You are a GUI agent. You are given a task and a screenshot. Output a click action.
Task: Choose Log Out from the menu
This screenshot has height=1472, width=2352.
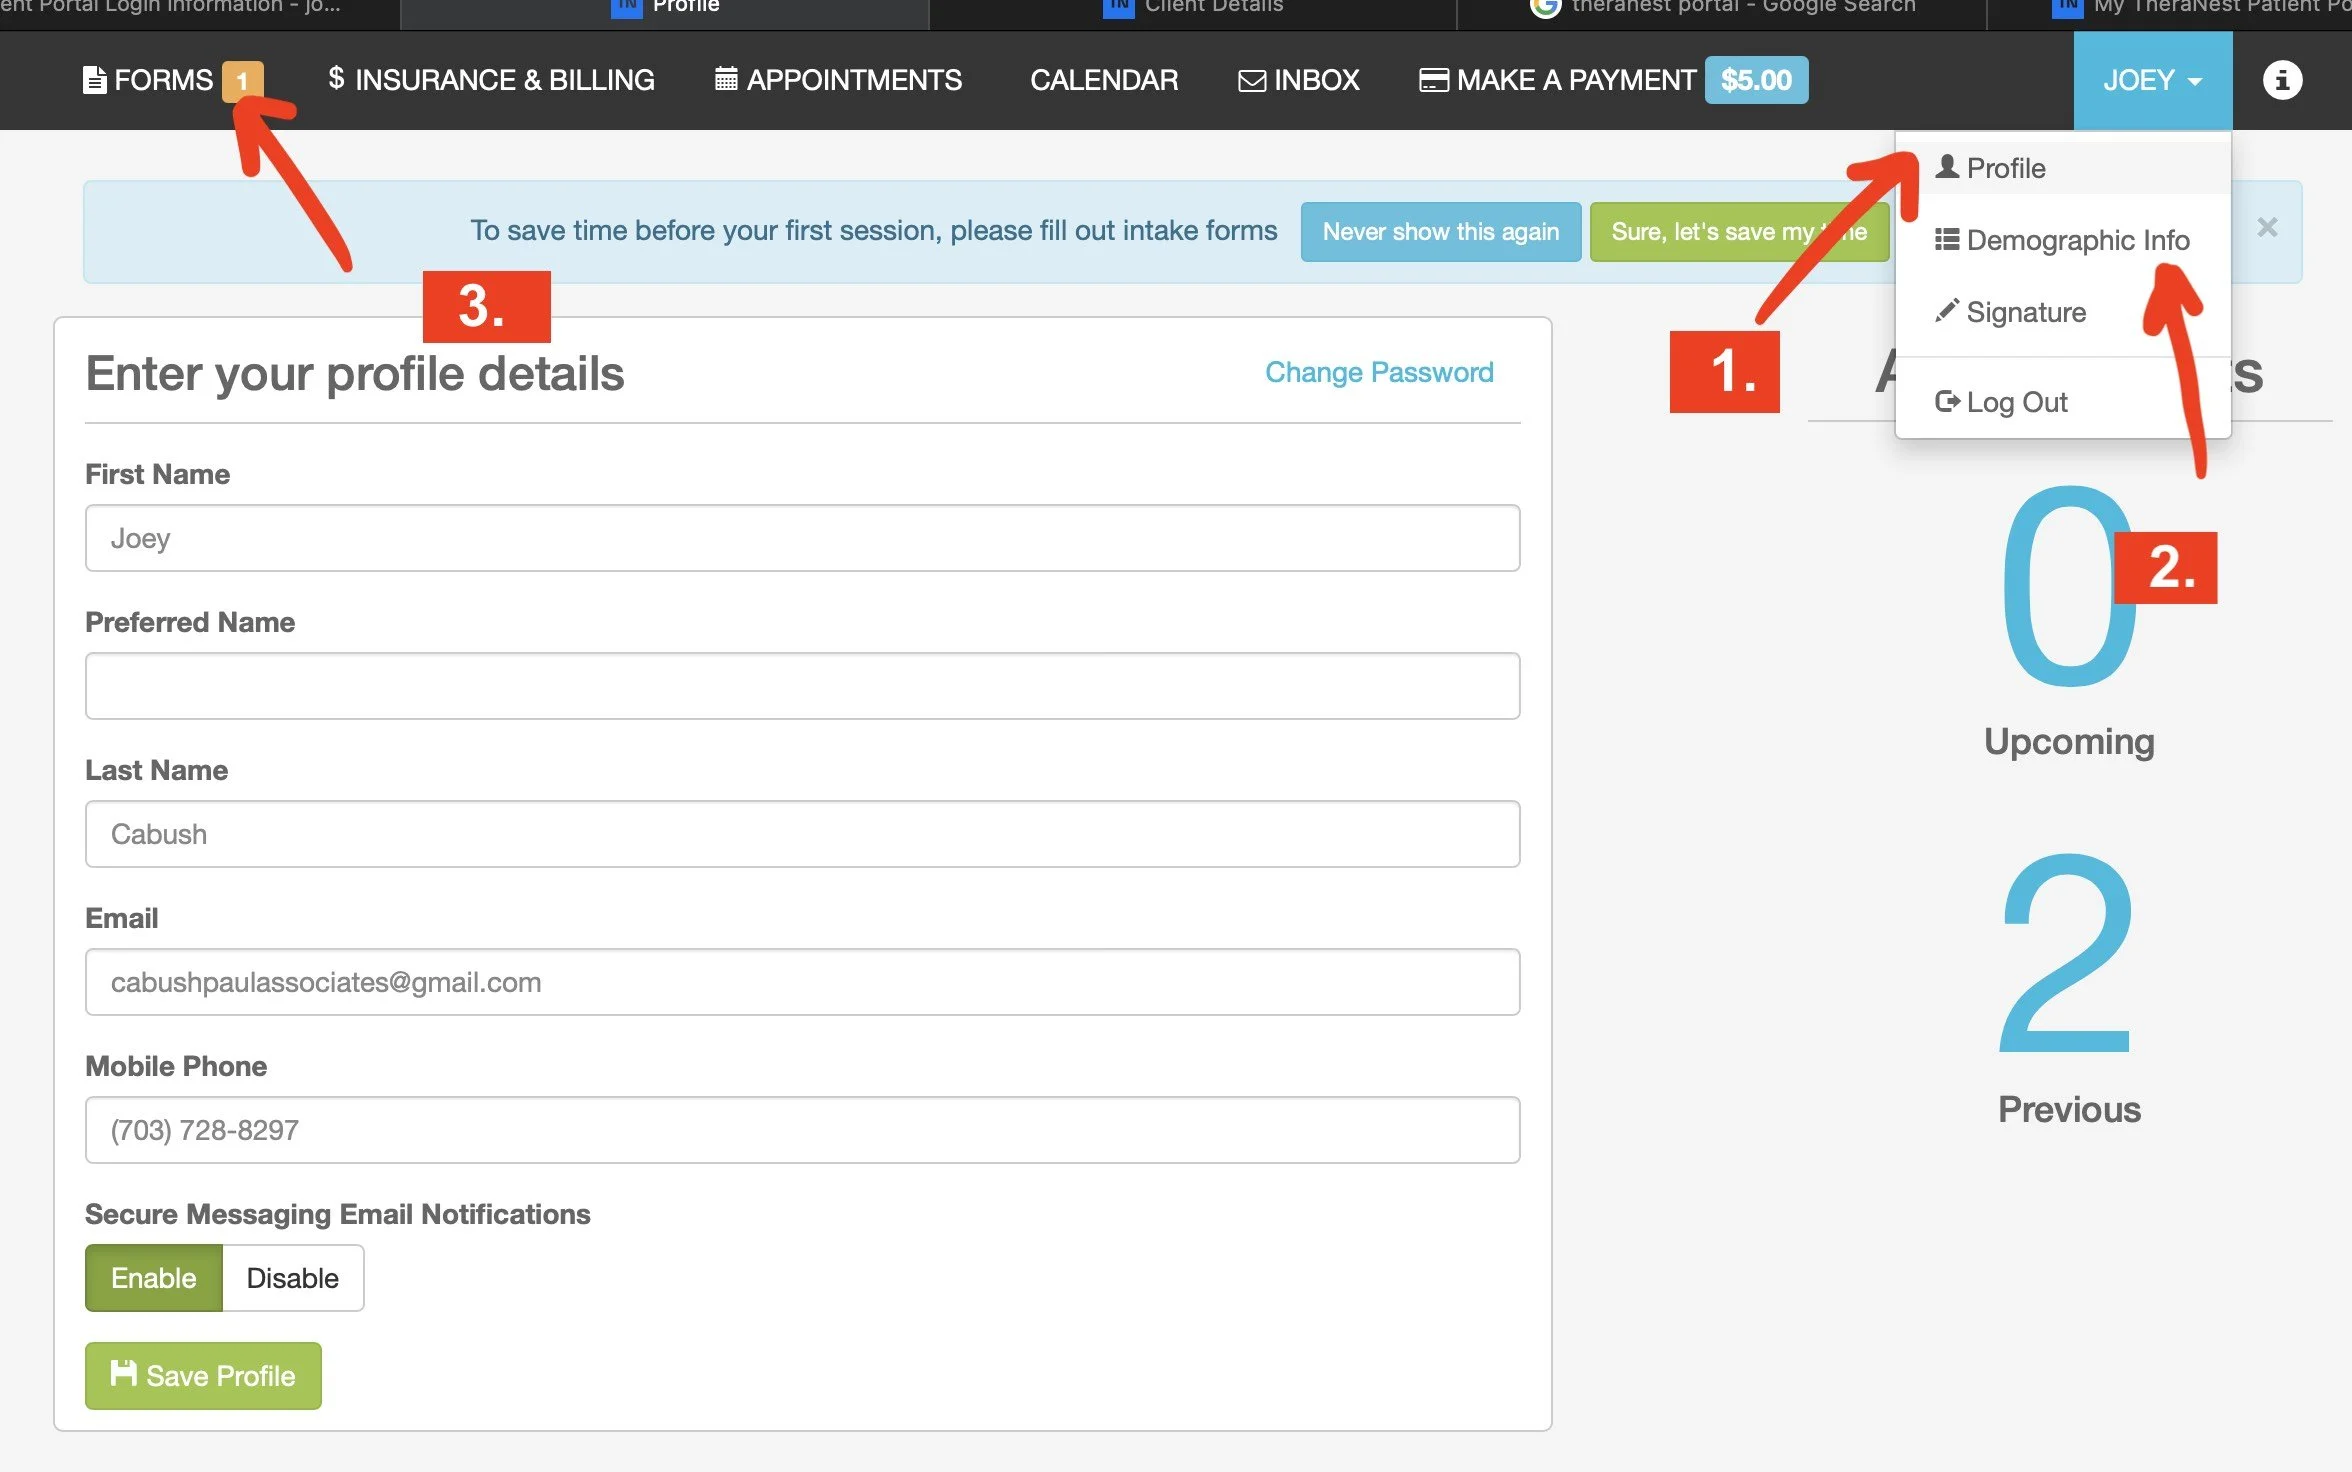point(2015,402)
